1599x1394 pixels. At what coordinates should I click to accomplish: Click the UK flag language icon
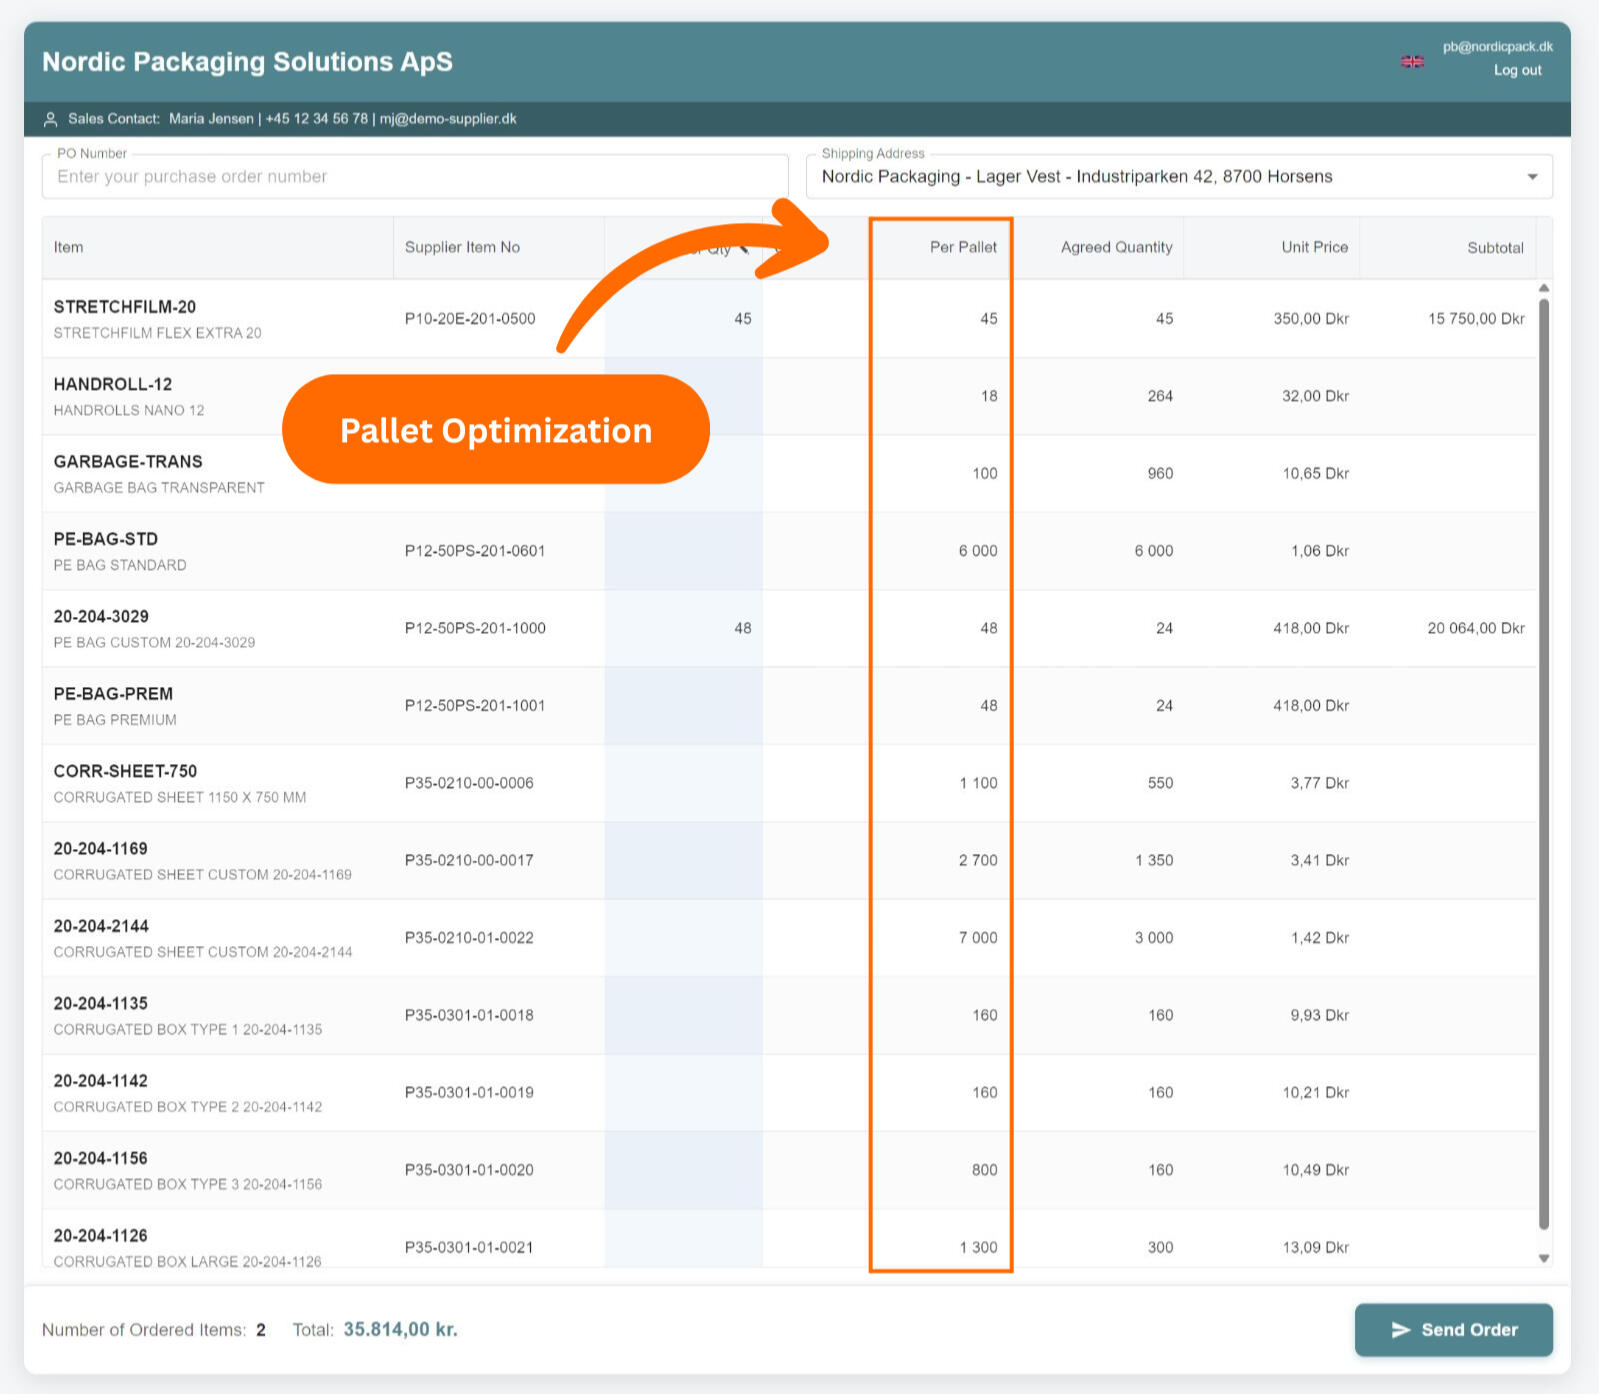(1412, 62)
